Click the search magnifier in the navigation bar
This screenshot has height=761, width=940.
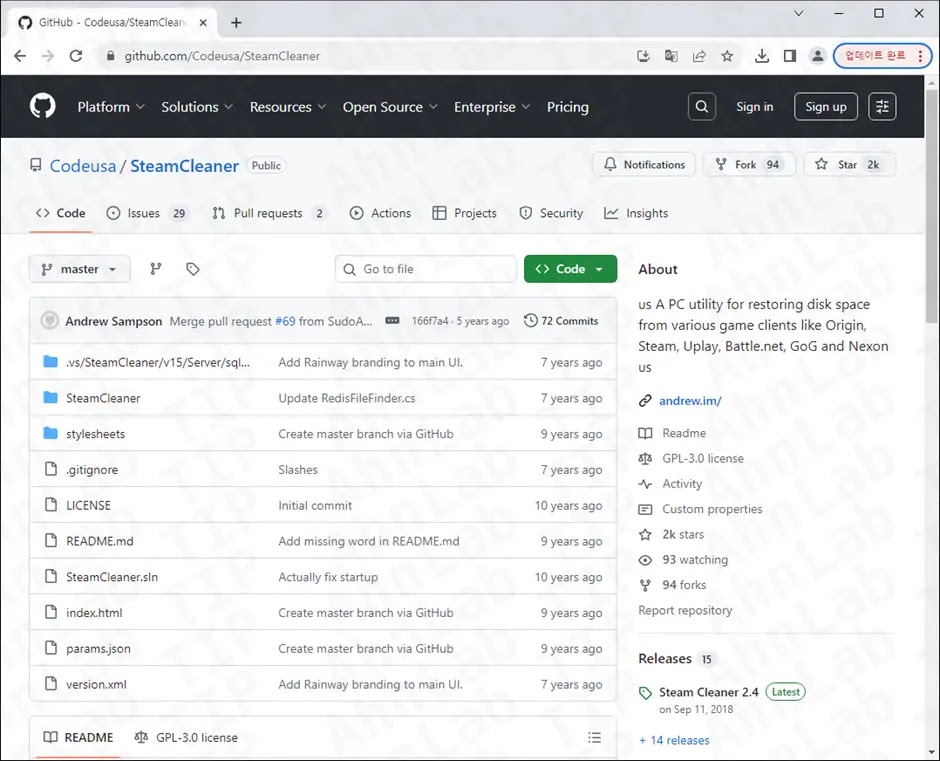pos(701,106)
